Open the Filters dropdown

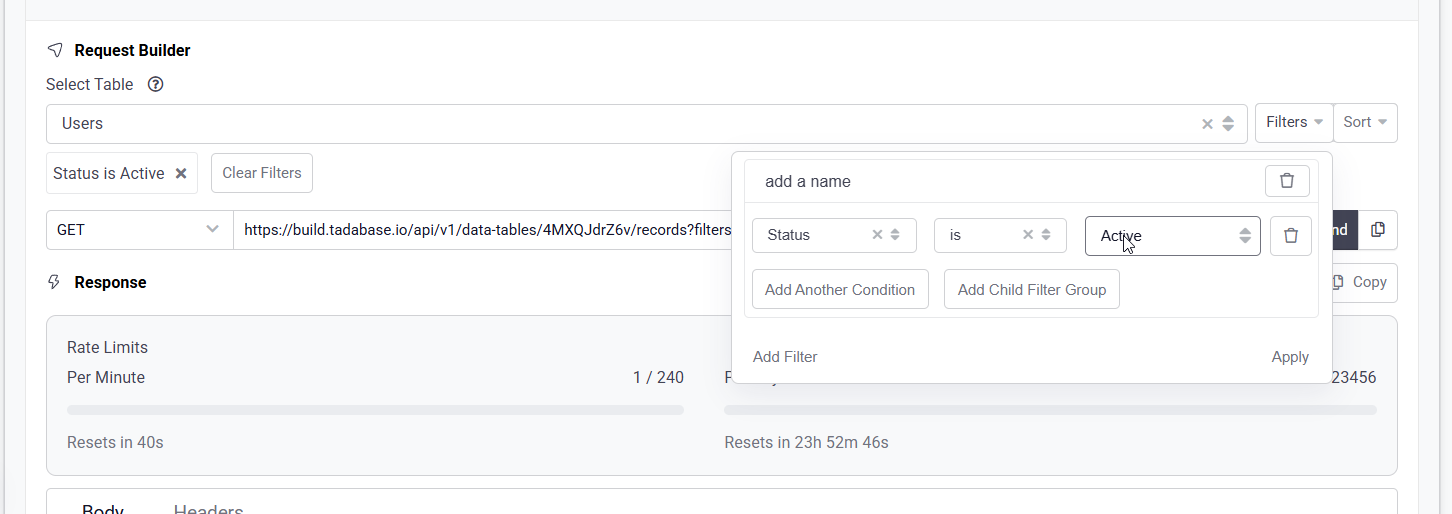(x=1293, y=123)
